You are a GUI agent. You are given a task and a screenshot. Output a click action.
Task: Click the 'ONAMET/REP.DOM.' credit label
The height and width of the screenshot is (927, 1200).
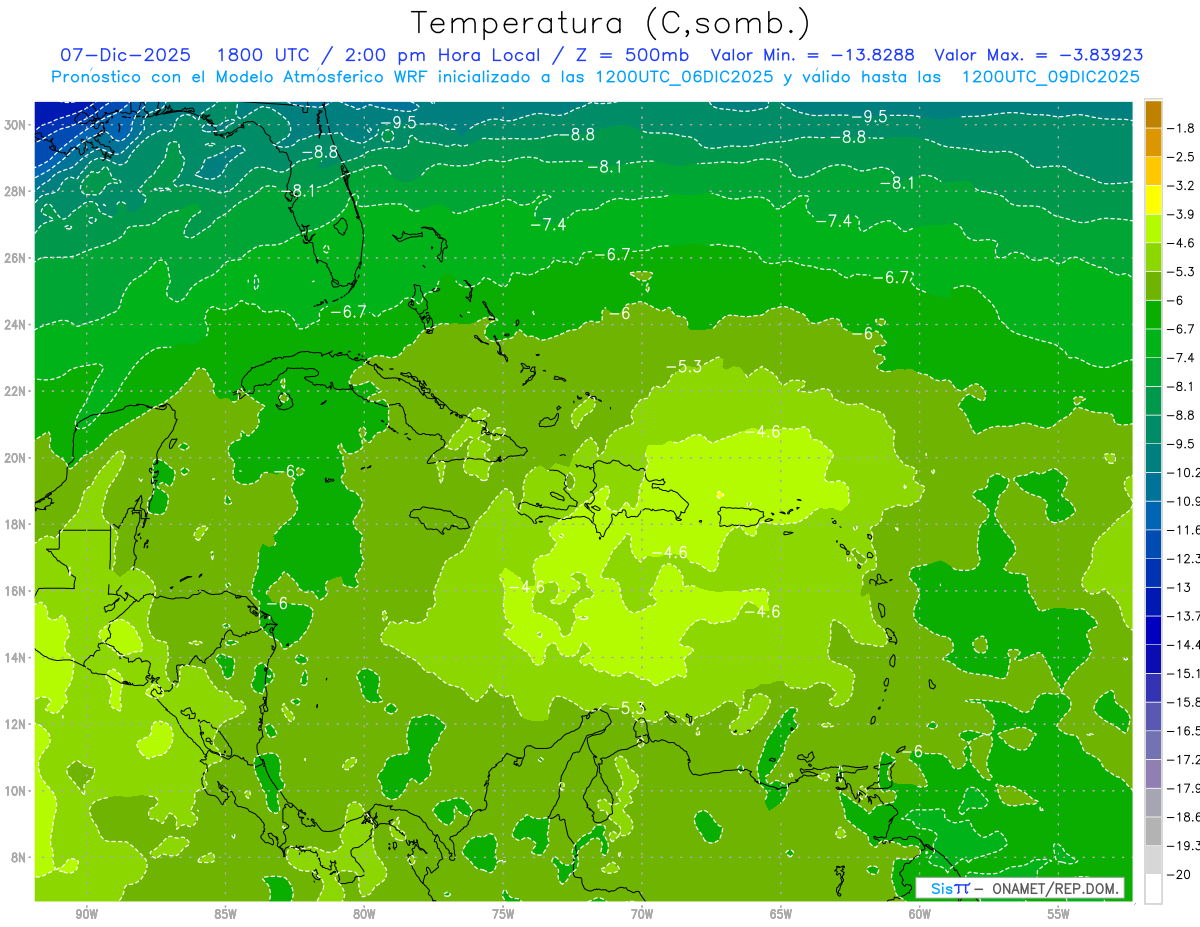[x=1054, y=888]
